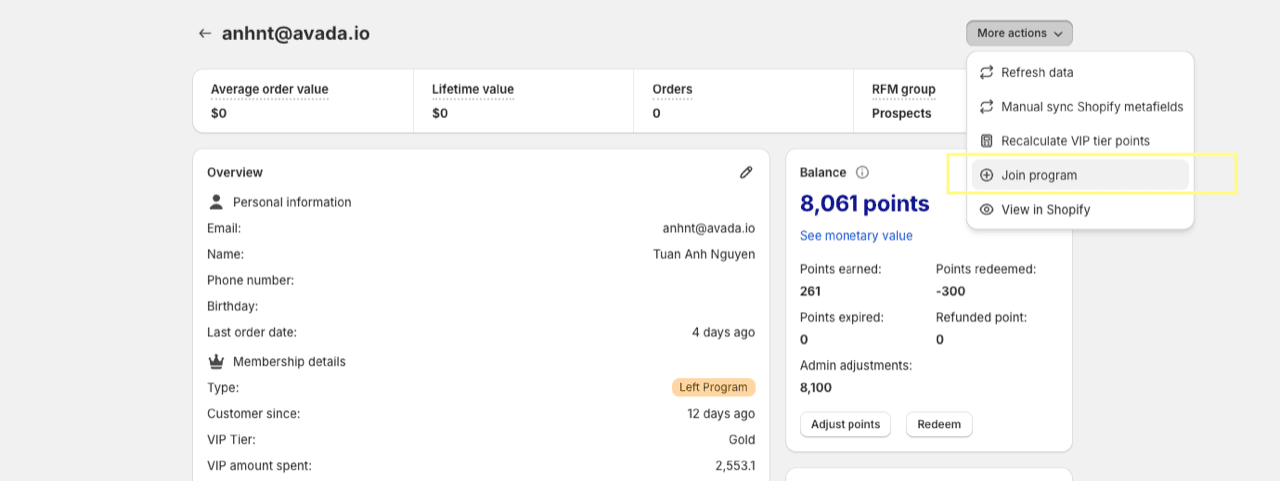Click the page title anhnt@avada.io

click(x=296, y=33)
